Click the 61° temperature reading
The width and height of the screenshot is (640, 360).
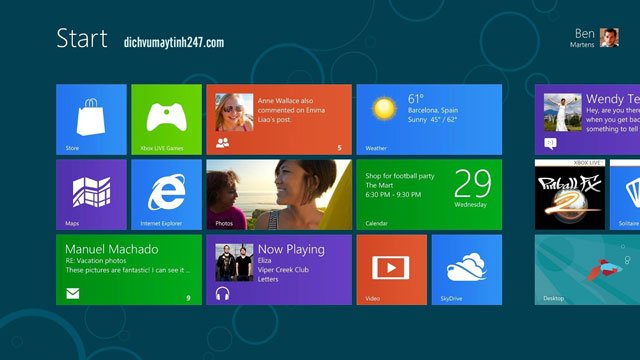pos(416,99)
